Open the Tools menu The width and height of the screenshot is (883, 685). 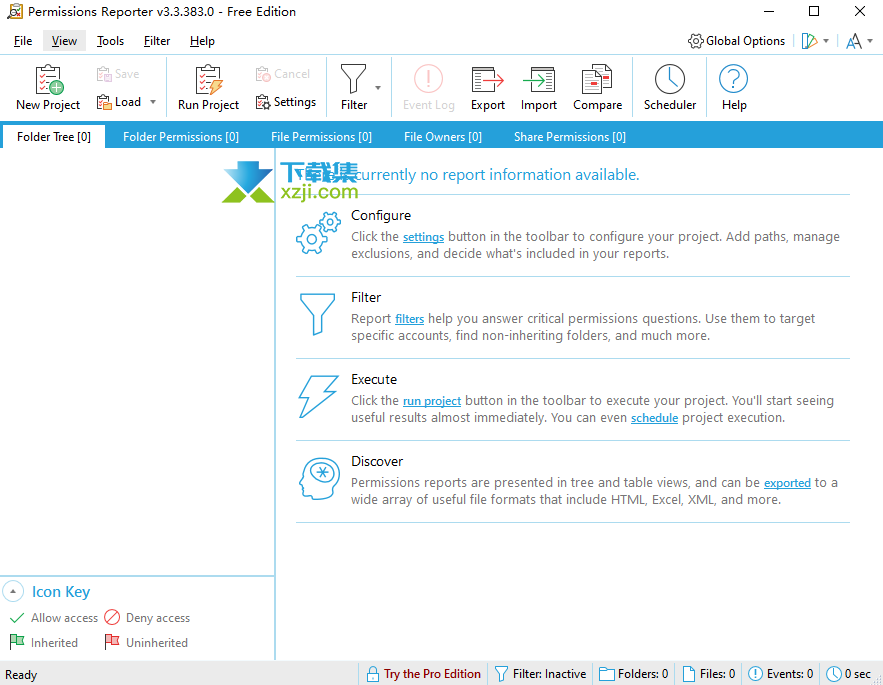110,41
